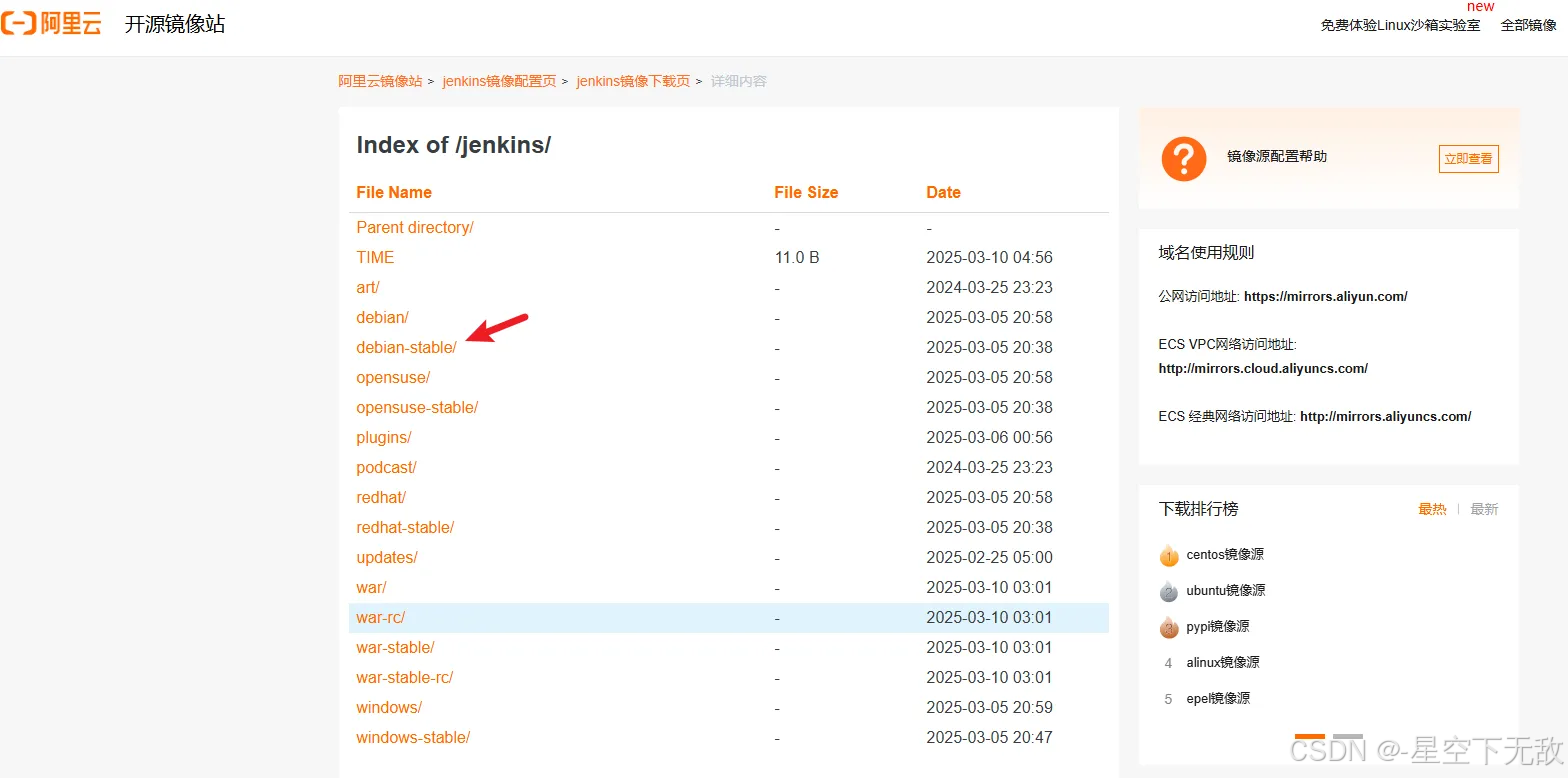Viewport: 1568px width, 778px height.
Task: Open the windows-stable/ directory
Action: point(413,737)
